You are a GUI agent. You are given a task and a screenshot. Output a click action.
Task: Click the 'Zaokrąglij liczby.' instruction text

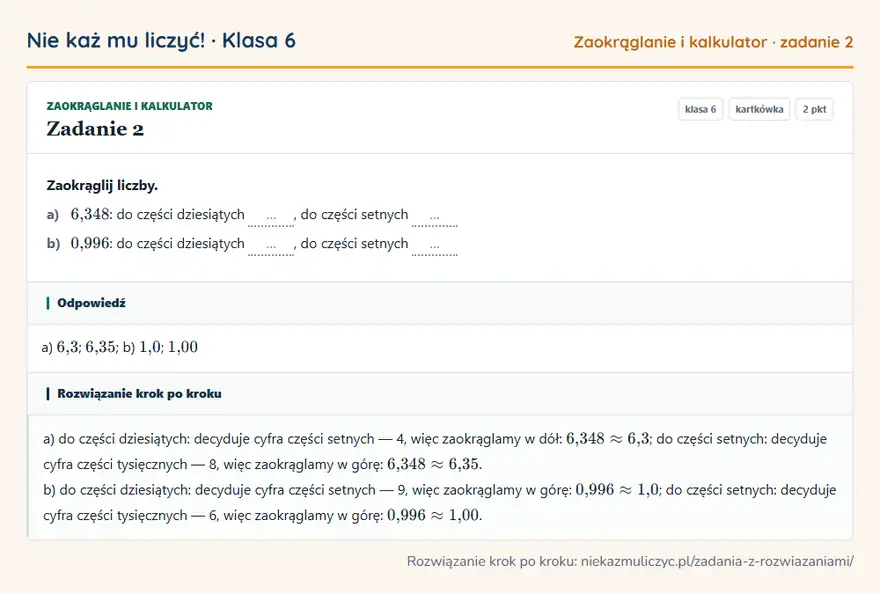pos(102,185)
